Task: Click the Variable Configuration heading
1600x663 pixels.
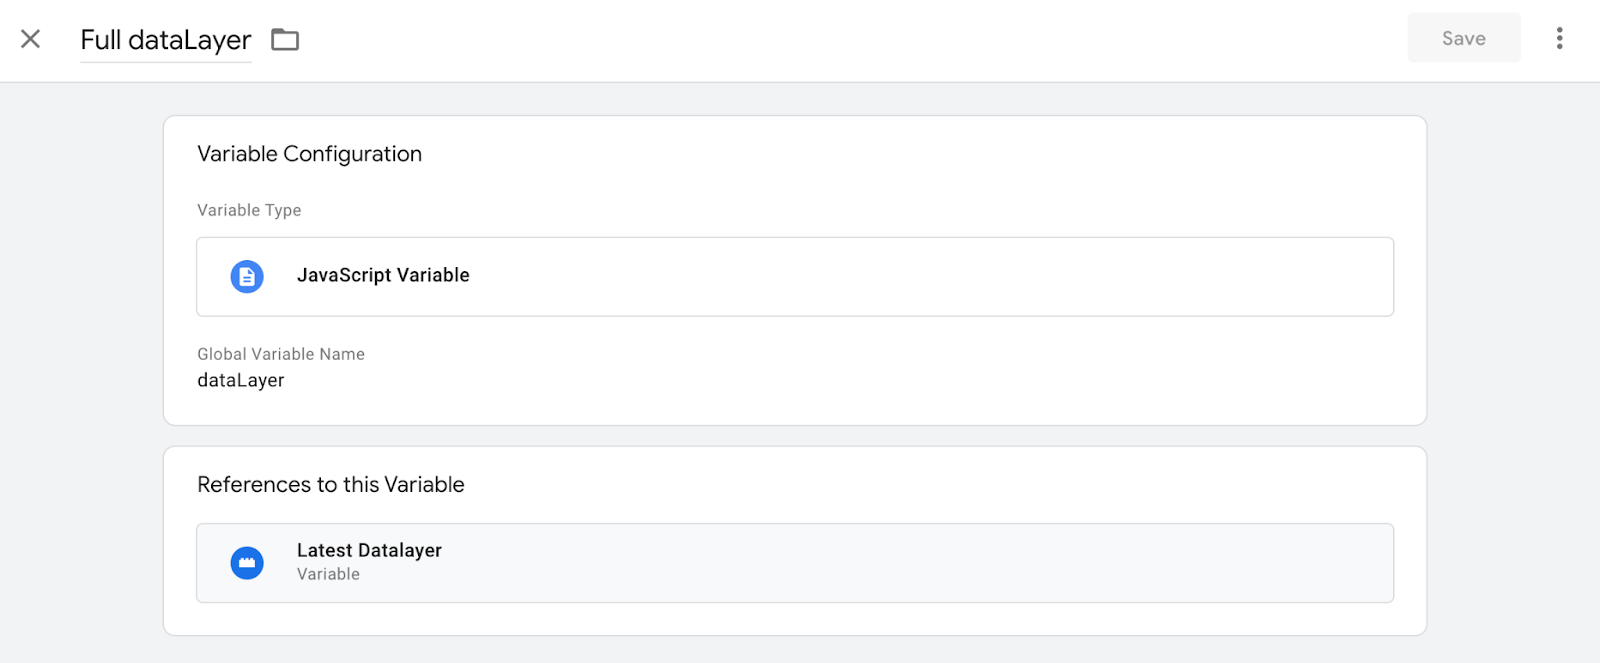Action: tap(309, 154)
